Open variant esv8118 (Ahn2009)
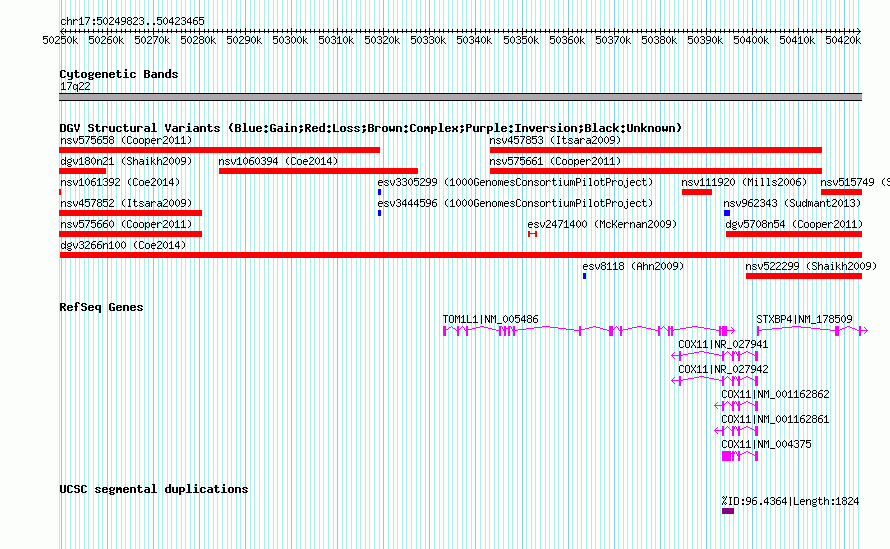The height and width of the screenshot is (549, 890). click(633, 266)
